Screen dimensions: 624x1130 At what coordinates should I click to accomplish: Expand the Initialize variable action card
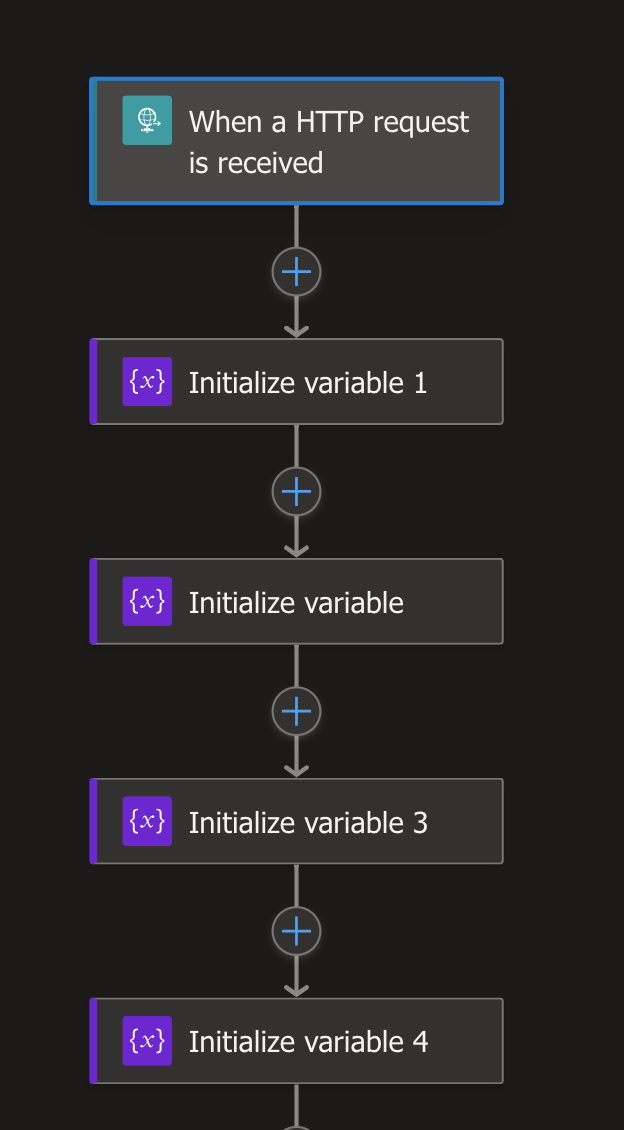(297, 601)
